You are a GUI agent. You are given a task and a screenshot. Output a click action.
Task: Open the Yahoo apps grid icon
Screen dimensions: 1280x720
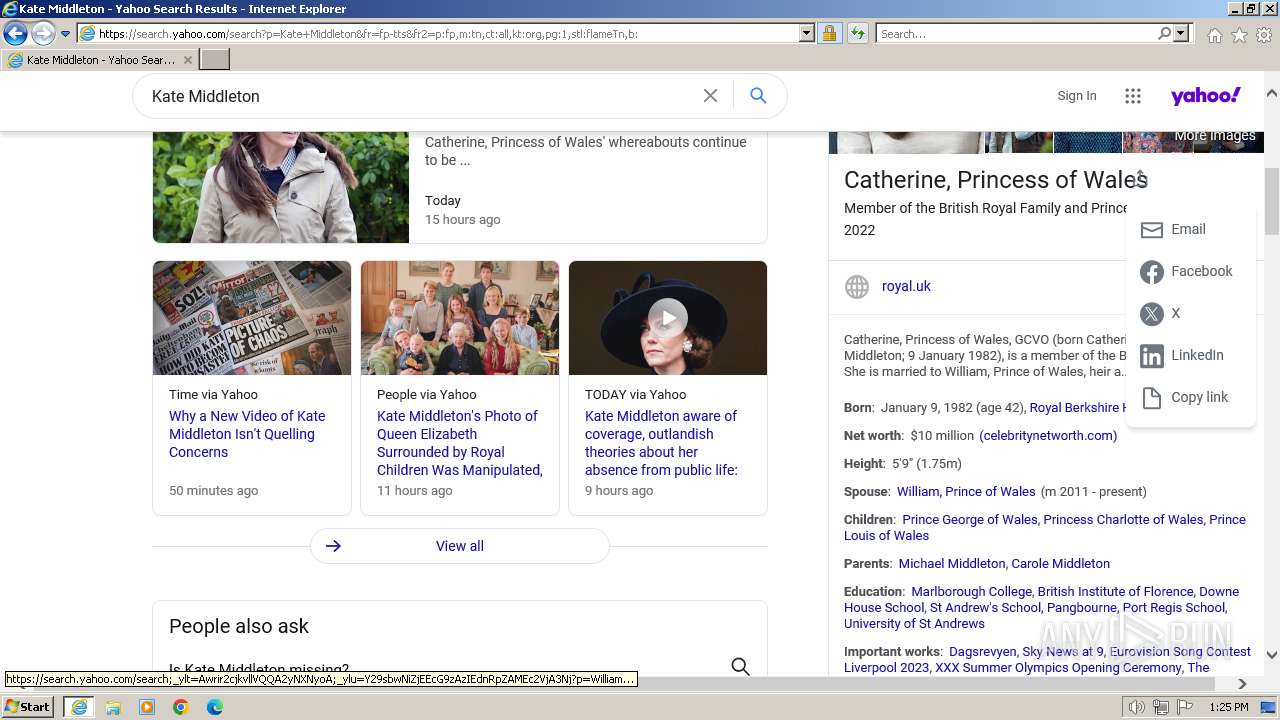1132,96
